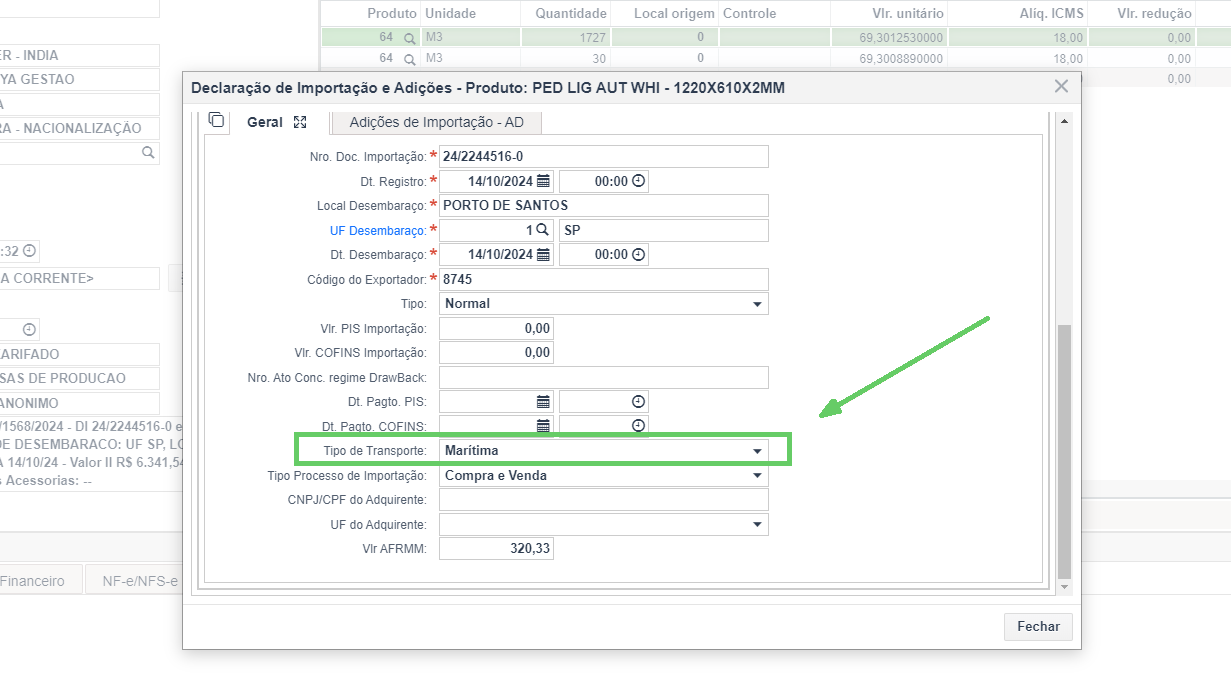
Task: Click the CNPJ/CPF do Adquirente field
Action: tap(604, 500)
